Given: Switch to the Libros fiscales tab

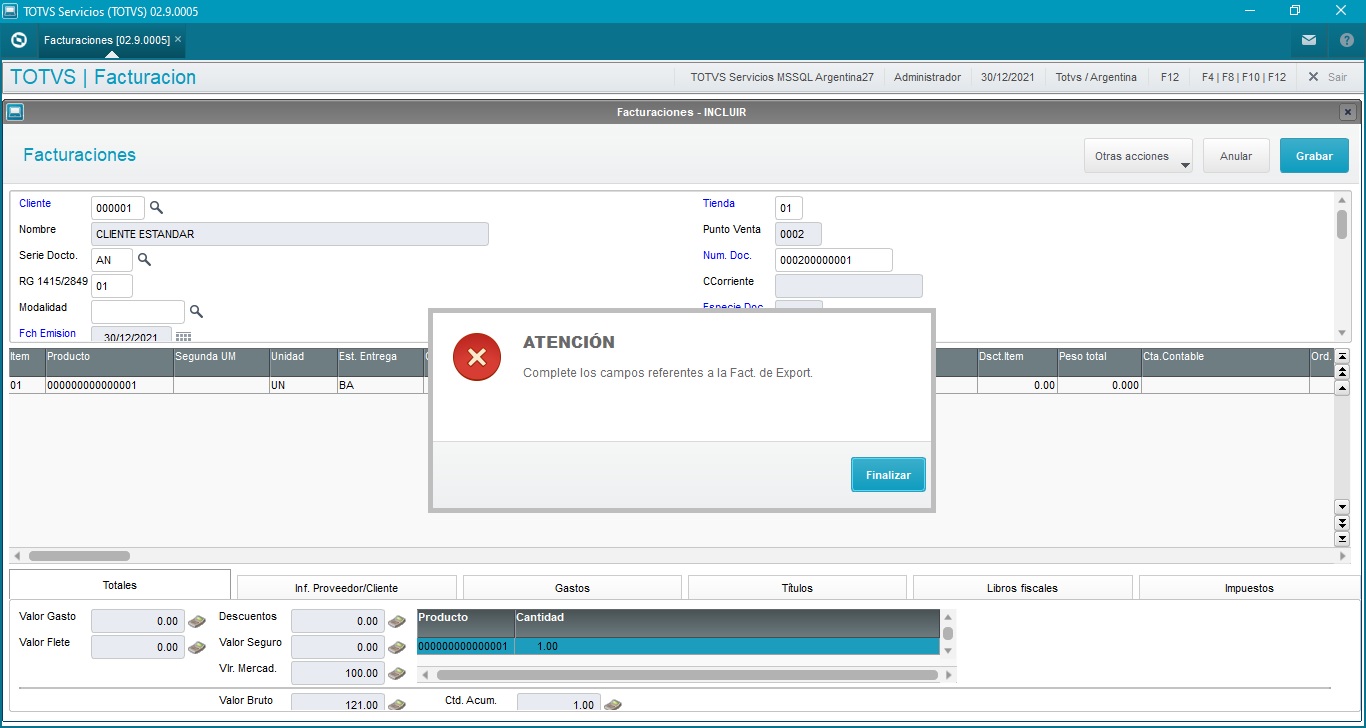Looking at the screenshot, I should pos(1022,588).
